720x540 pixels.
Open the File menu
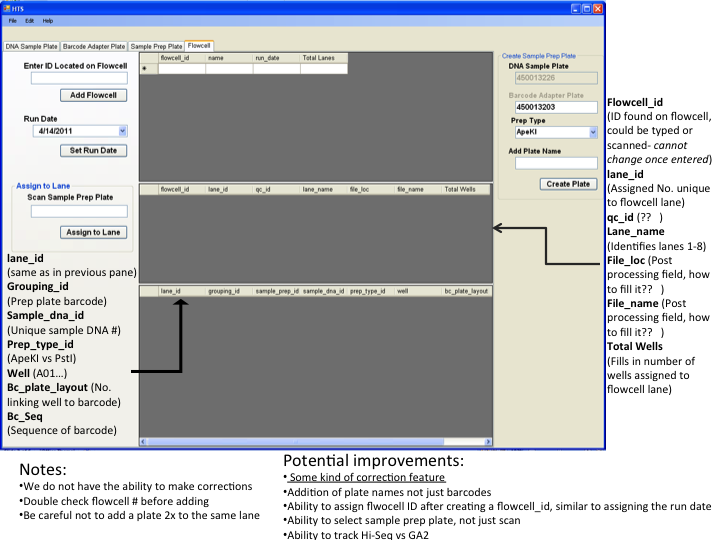tap(12, 21)
